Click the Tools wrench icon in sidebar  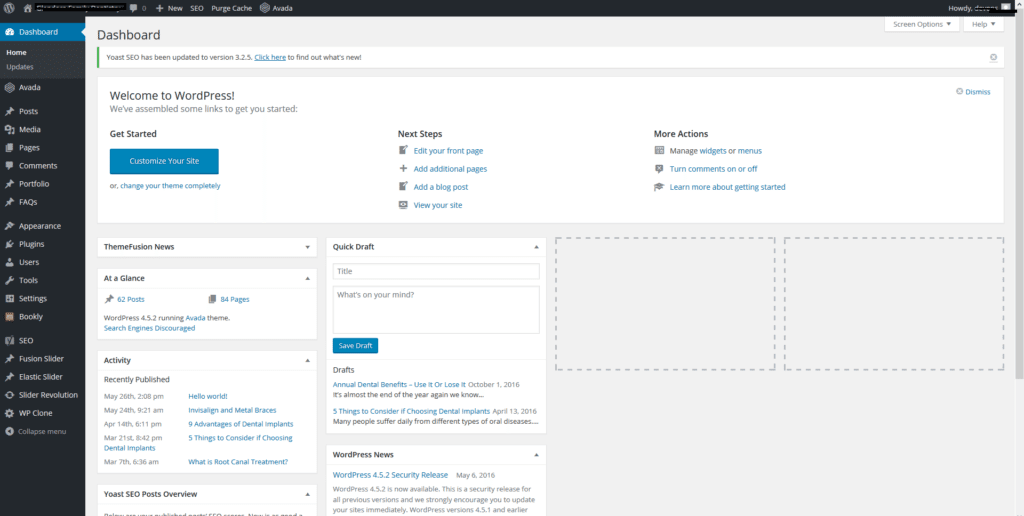click(9, 280)
